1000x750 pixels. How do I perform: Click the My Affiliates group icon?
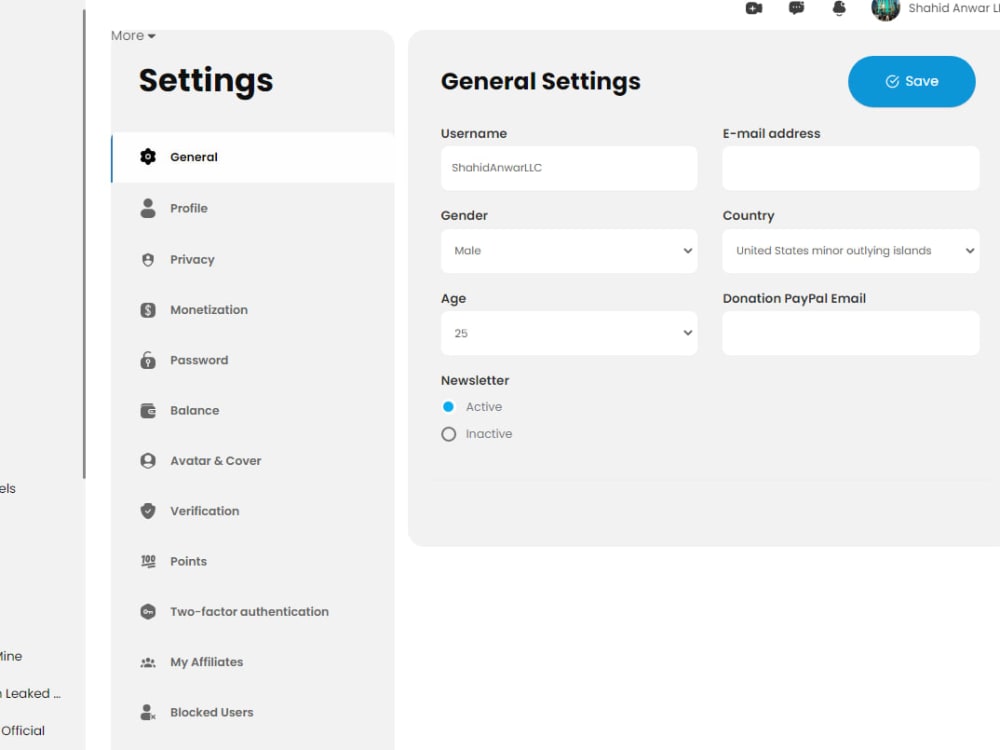[x=148, y=663]
